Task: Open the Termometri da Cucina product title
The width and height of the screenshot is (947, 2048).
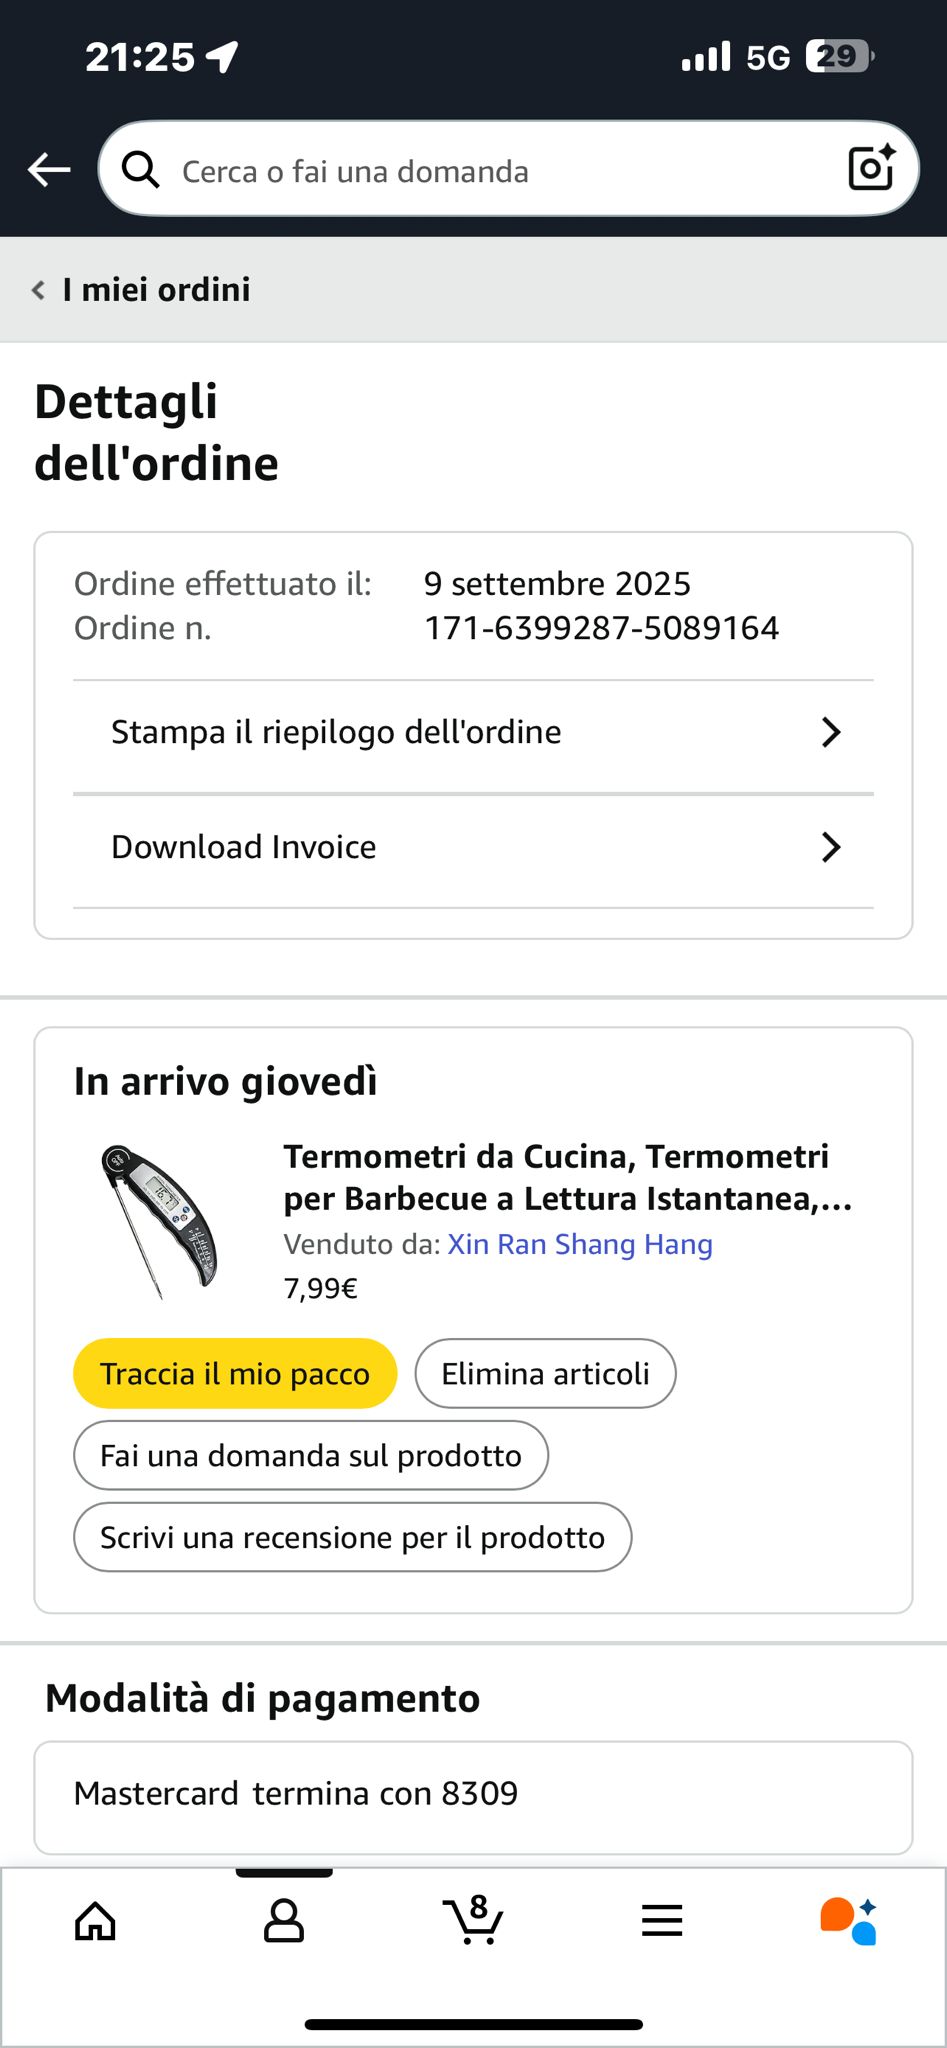Action: pyautogui.click(x=566, y=1177)
